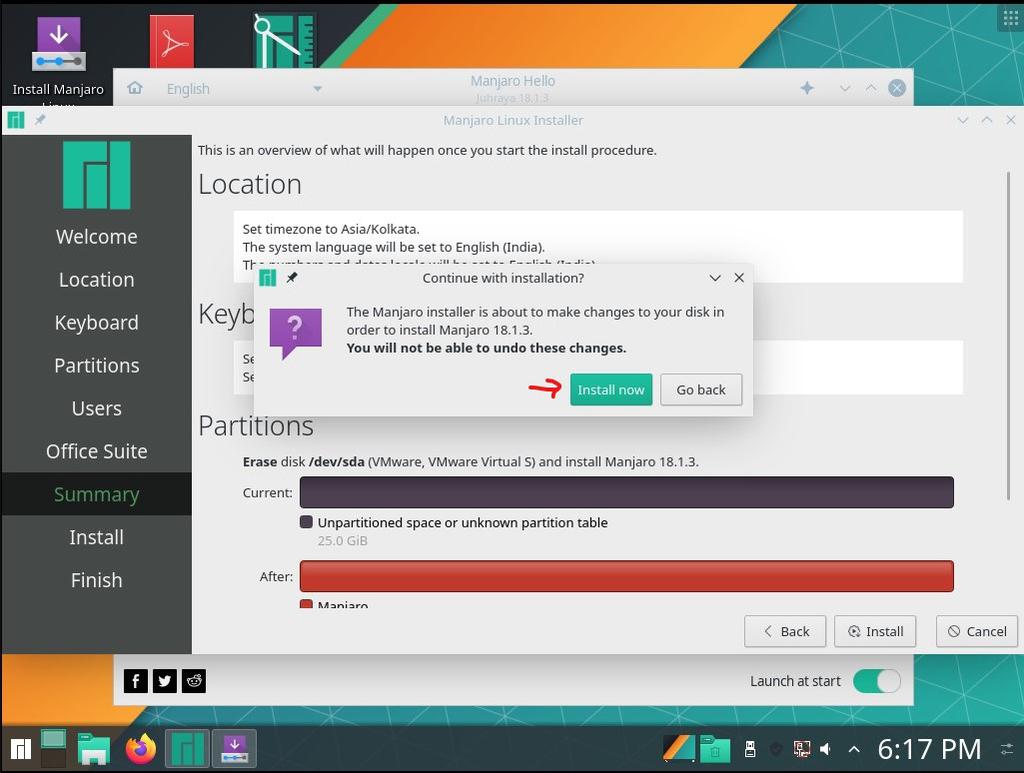Click the '25.0 GiB' size label
1024x773 pixels.
342,541
